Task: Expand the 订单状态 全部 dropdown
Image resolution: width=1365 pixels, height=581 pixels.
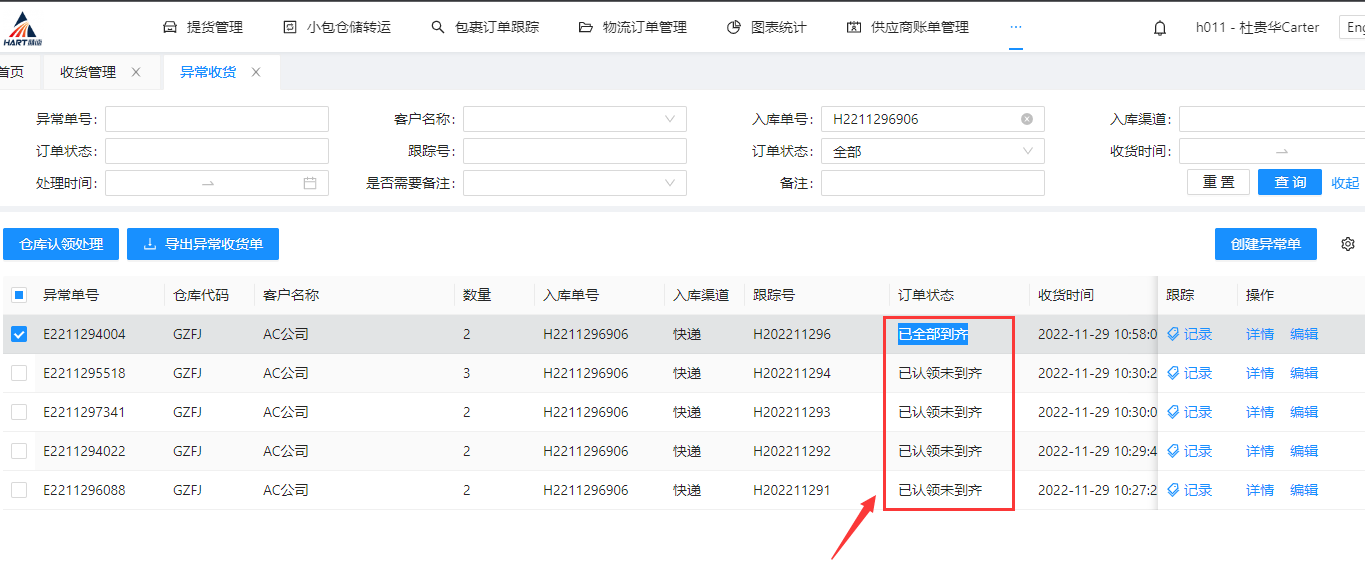Action: point(932,151)
